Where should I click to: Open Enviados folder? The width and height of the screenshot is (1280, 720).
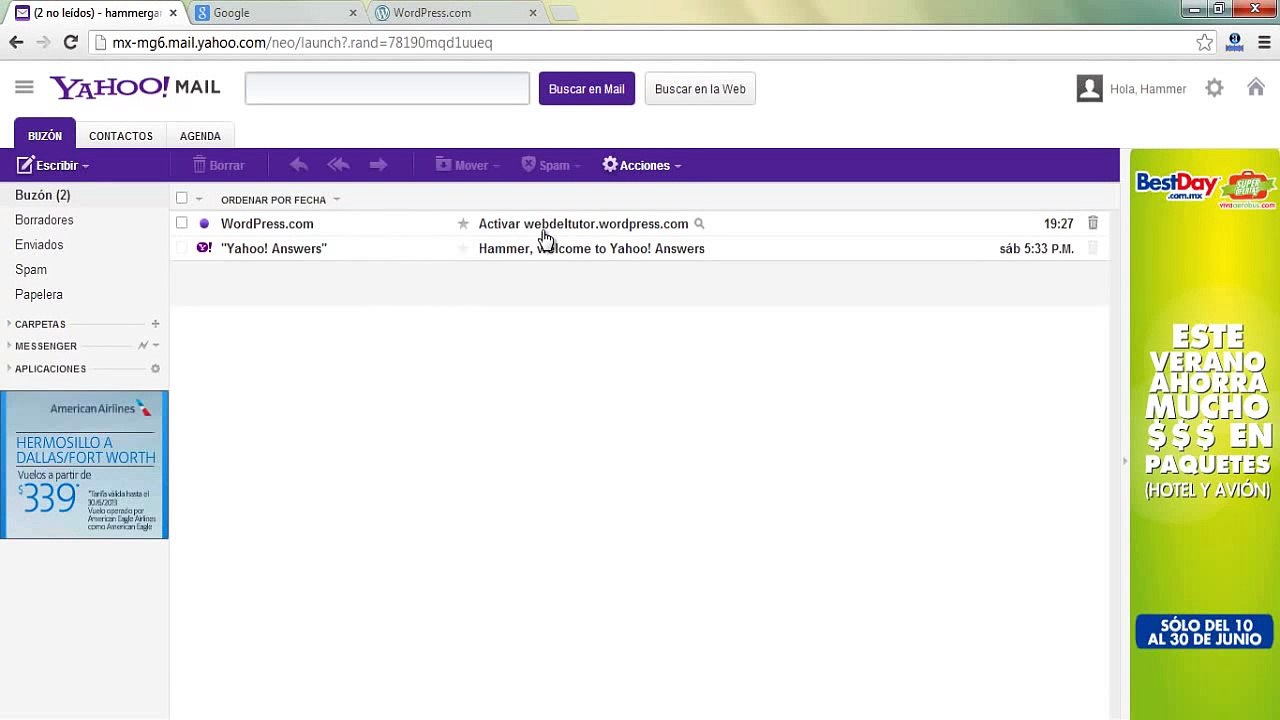point(39,245)
